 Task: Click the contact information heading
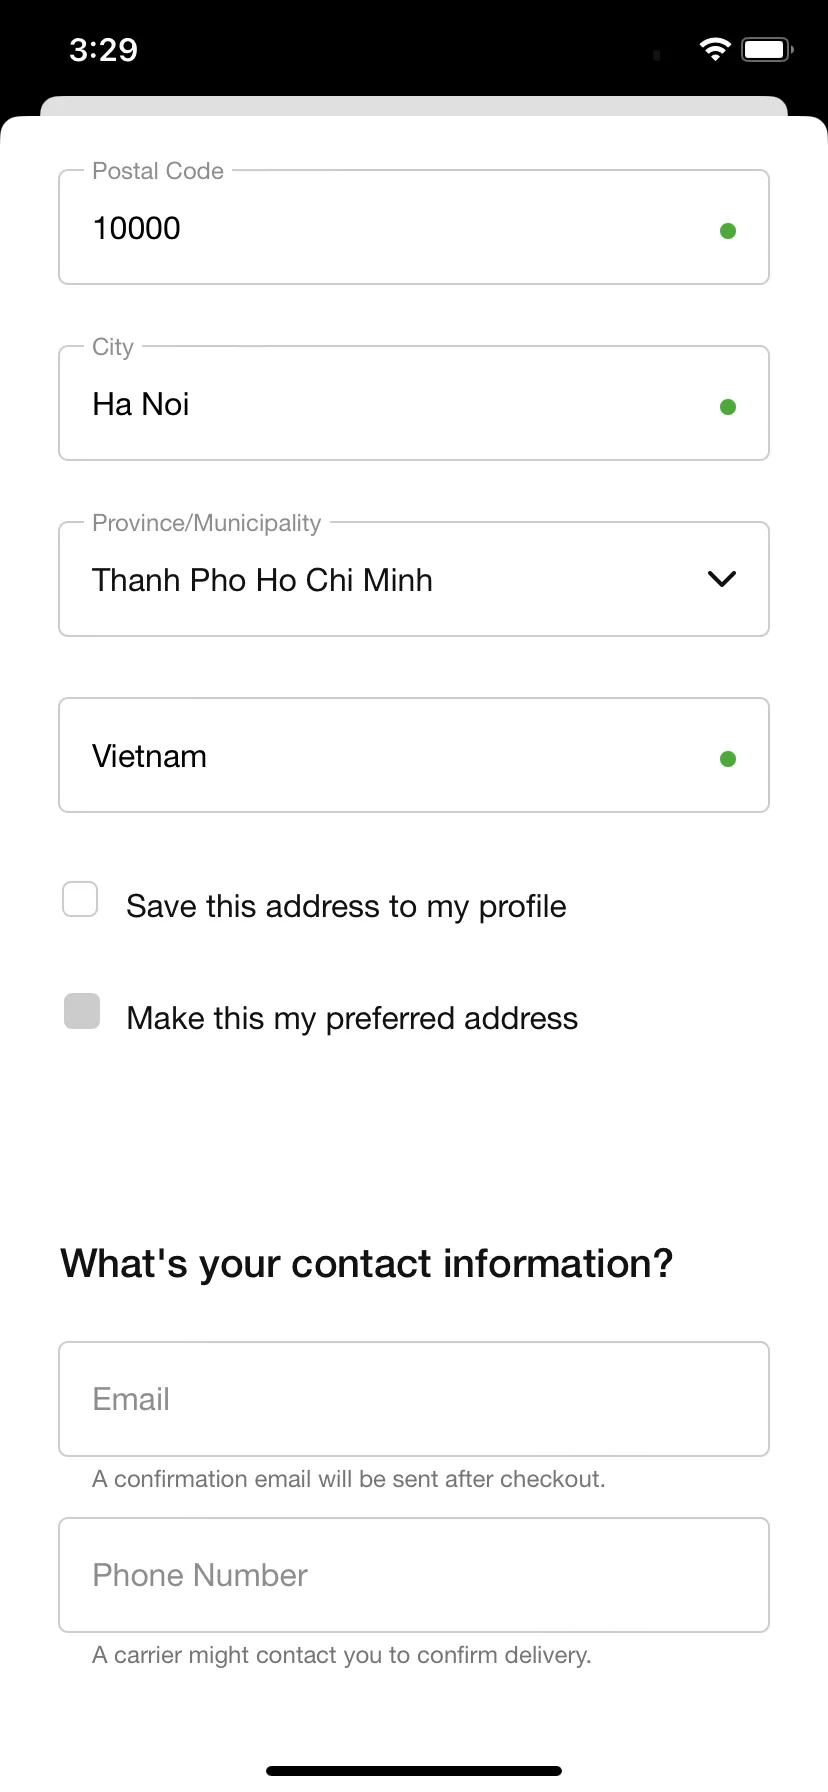[367, 1264]
